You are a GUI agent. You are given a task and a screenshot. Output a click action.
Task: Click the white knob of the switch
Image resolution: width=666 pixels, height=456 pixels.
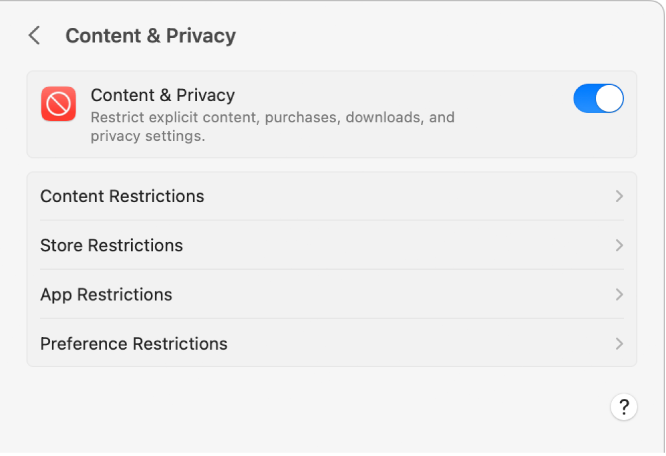(x=609, y=98)
